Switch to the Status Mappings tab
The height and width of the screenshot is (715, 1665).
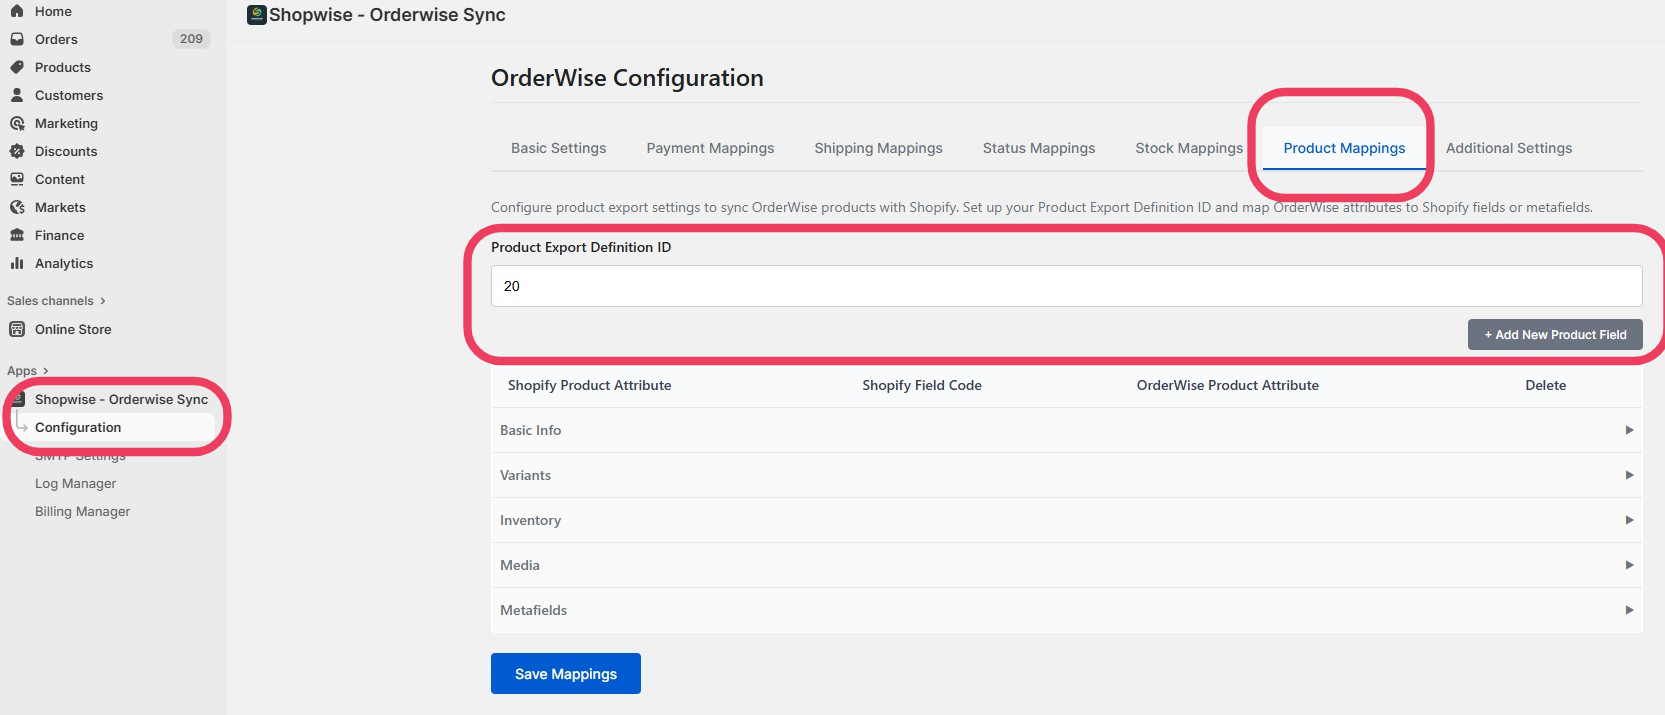pyautogui.click(x=1039, y=148)
